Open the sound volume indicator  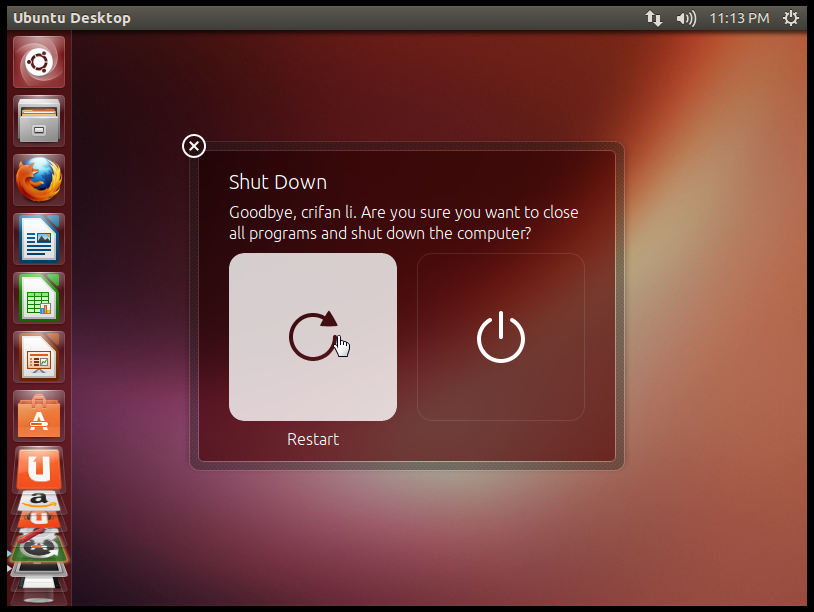pos(686,19)
